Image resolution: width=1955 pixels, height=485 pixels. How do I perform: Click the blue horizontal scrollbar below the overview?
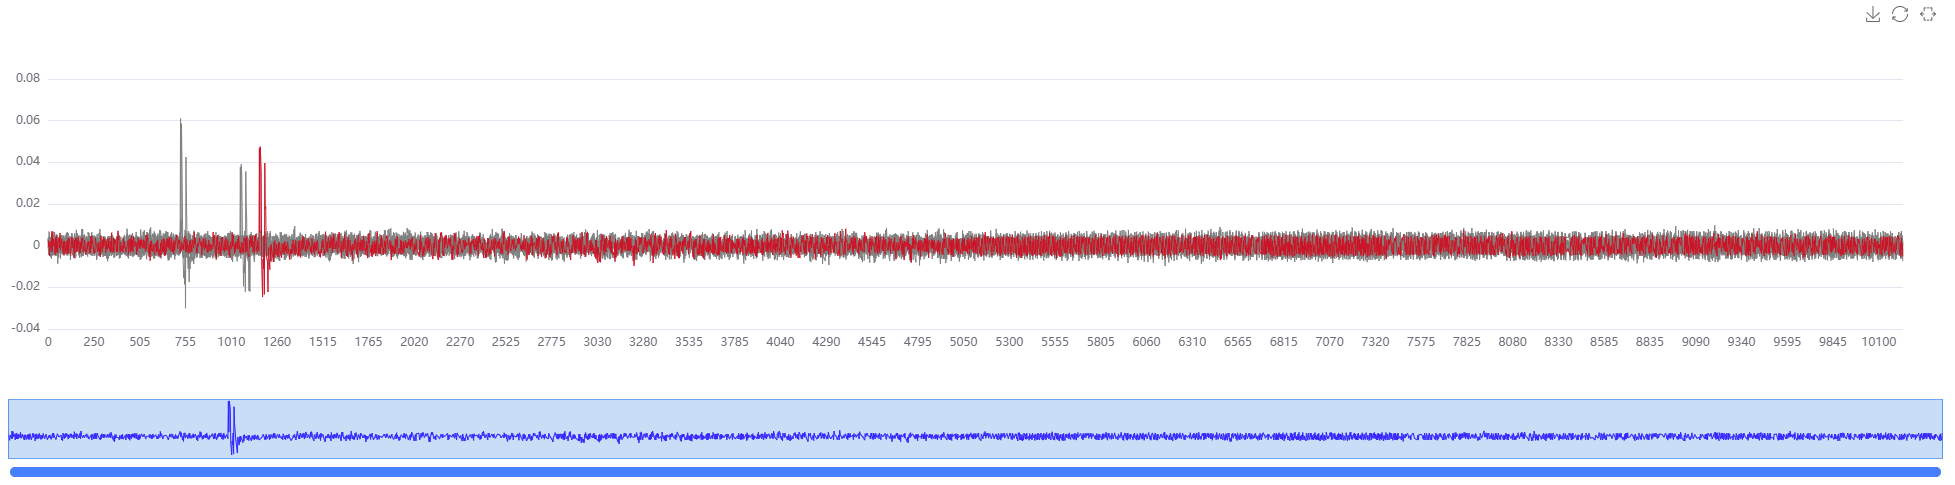pyautogui.click(x=975, y=472)
